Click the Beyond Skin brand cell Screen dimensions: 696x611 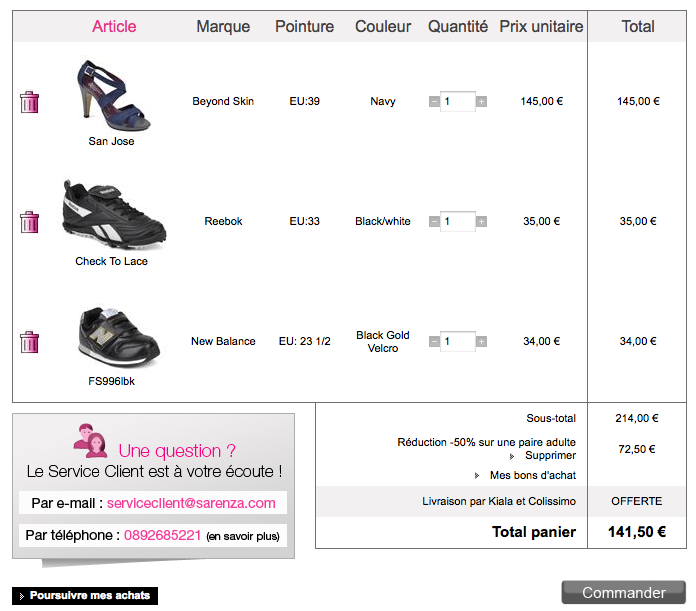coord(223,101)
